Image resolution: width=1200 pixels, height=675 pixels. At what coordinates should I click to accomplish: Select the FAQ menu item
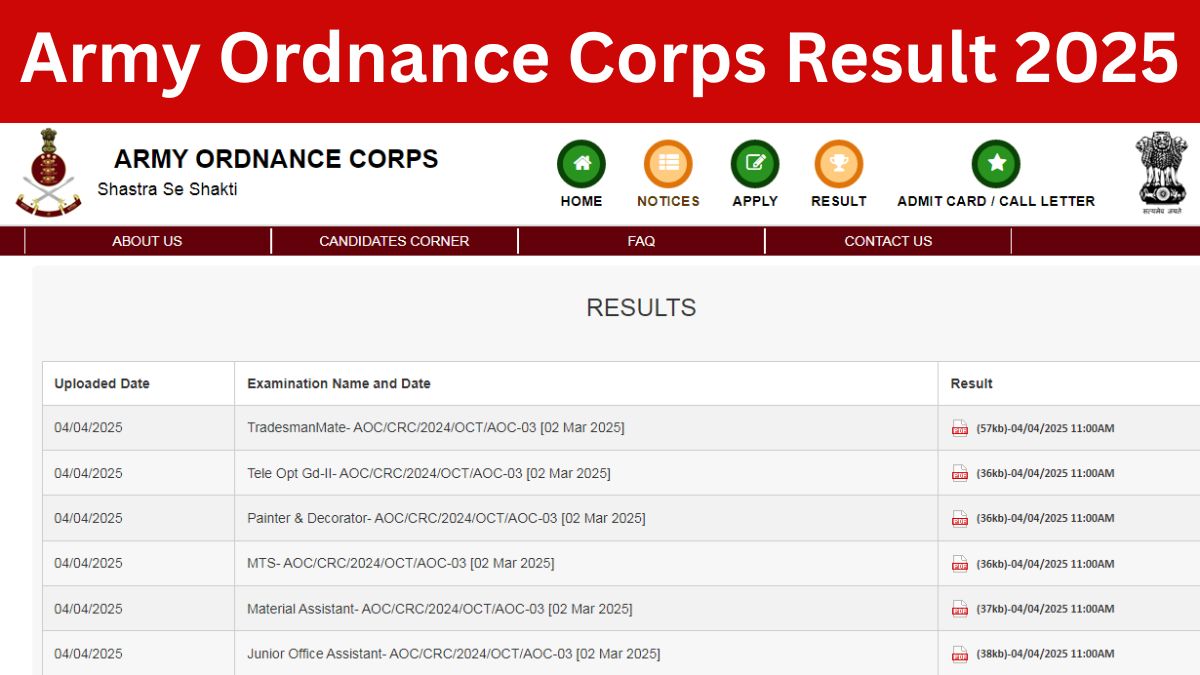(641, 241)
